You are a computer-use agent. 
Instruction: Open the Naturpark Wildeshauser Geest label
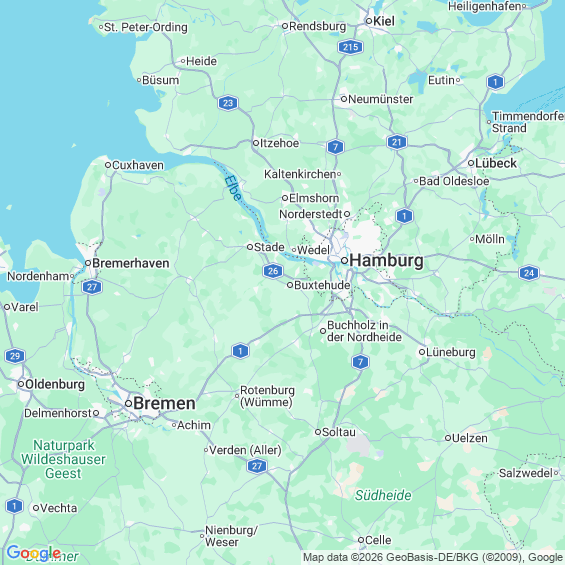pos(63,459)
